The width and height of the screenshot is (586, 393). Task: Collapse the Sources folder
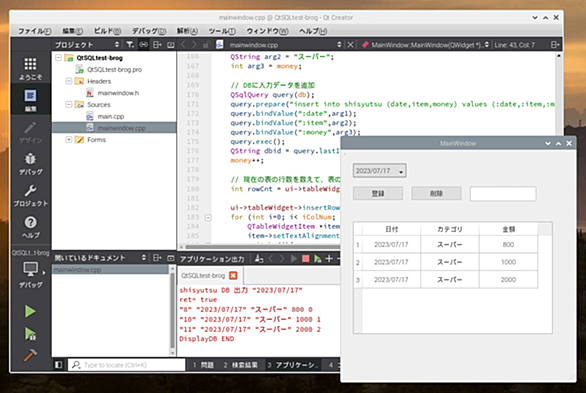69,104
